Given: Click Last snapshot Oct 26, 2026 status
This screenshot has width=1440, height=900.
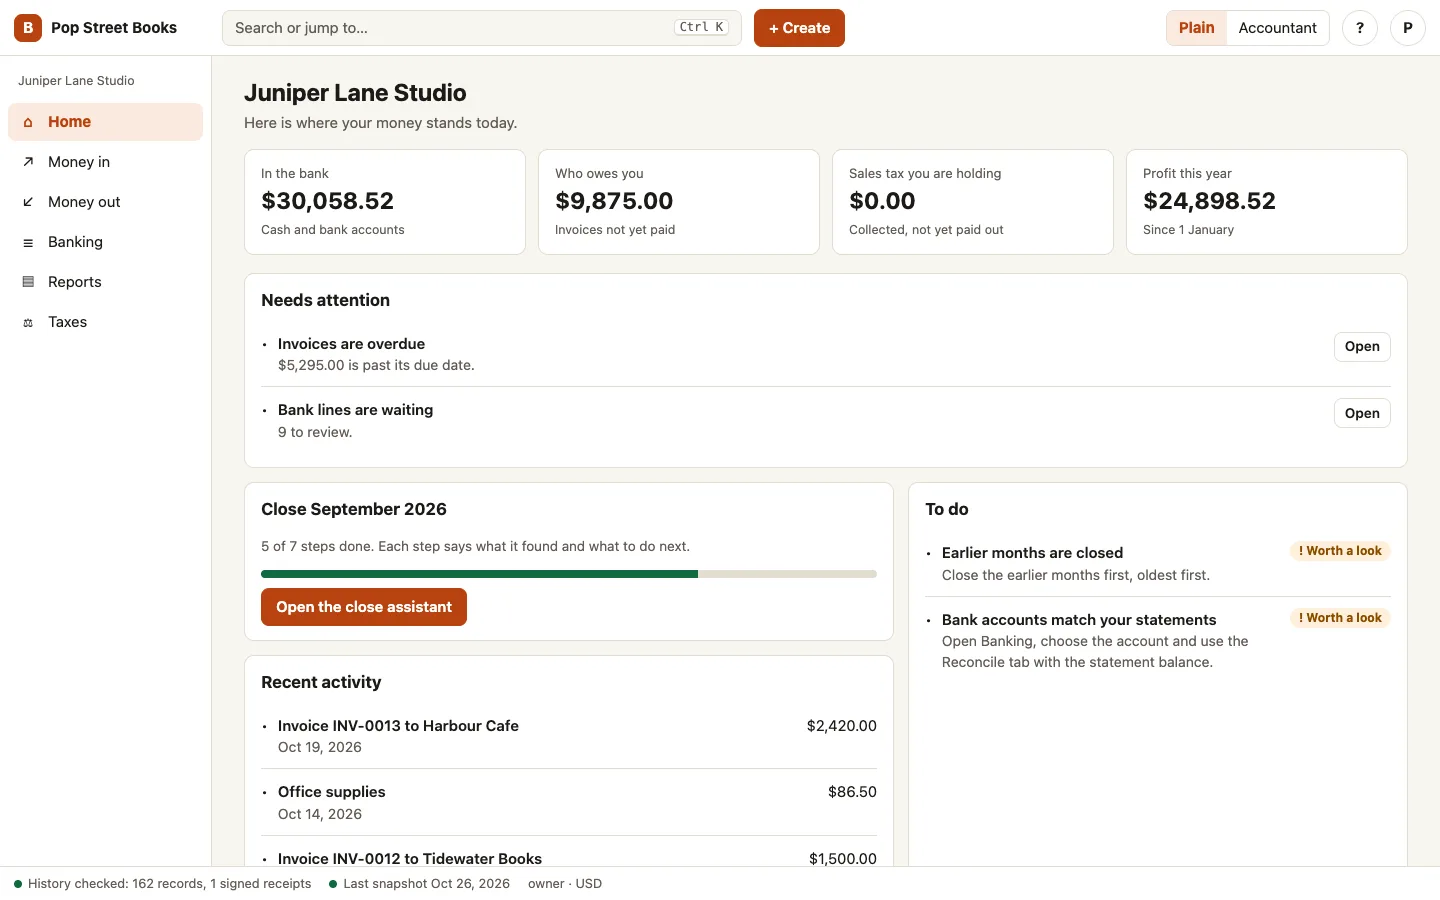Looking at the screenshot, I should (x=420, y=884).
